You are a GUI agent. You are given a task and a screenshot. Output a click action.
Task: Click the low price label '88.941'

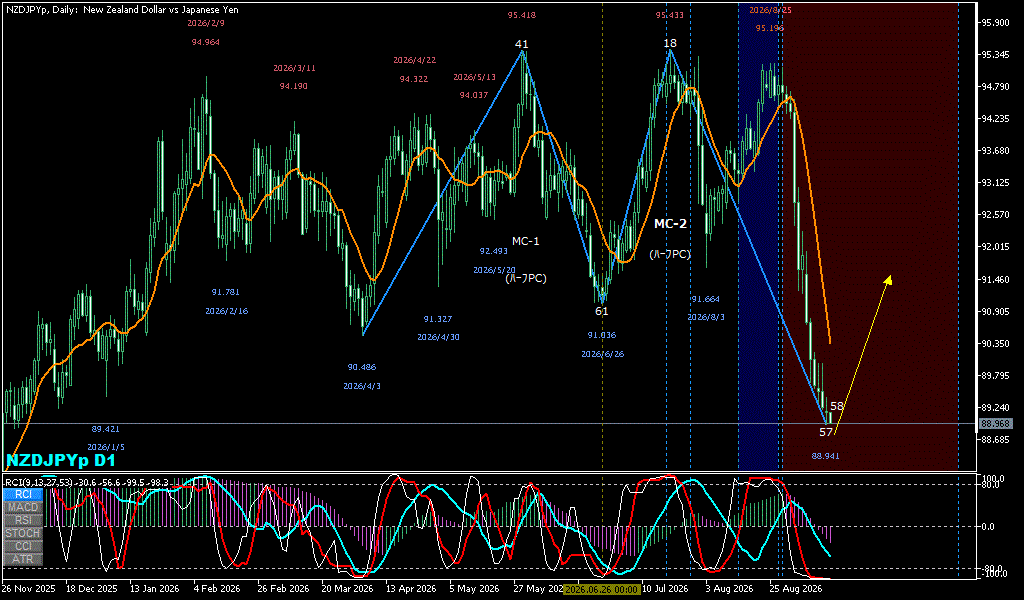825,456
